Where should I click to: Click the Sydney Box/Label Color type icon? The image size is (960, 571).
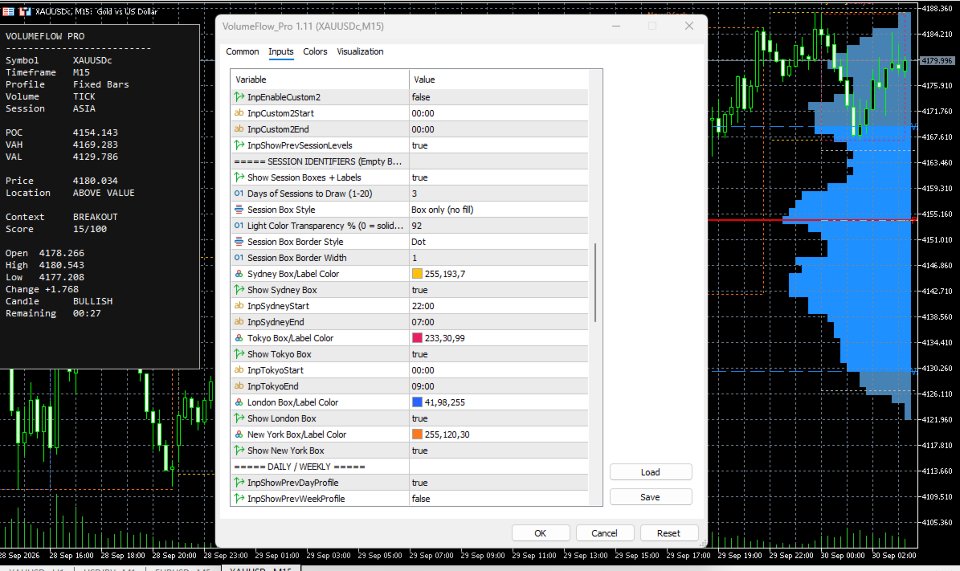point(239,274)
